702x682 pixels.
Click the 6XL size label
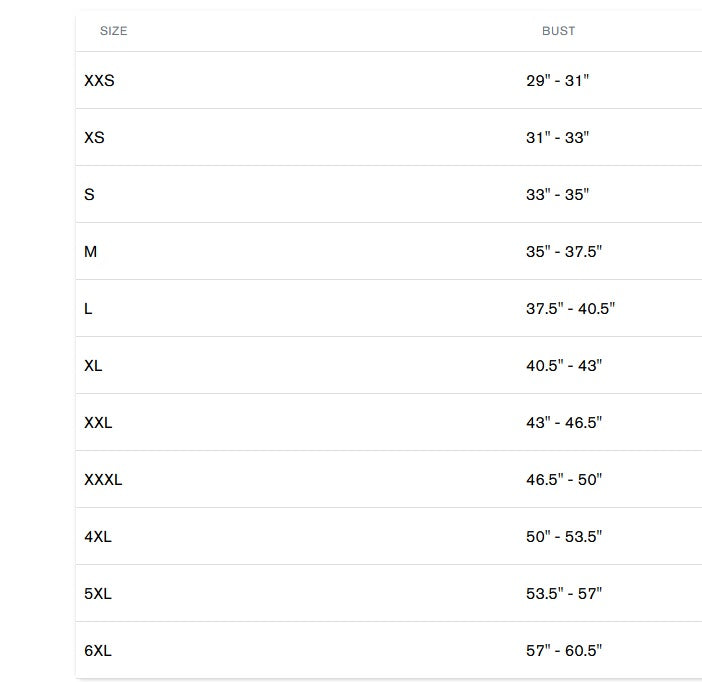pos(98,651)
